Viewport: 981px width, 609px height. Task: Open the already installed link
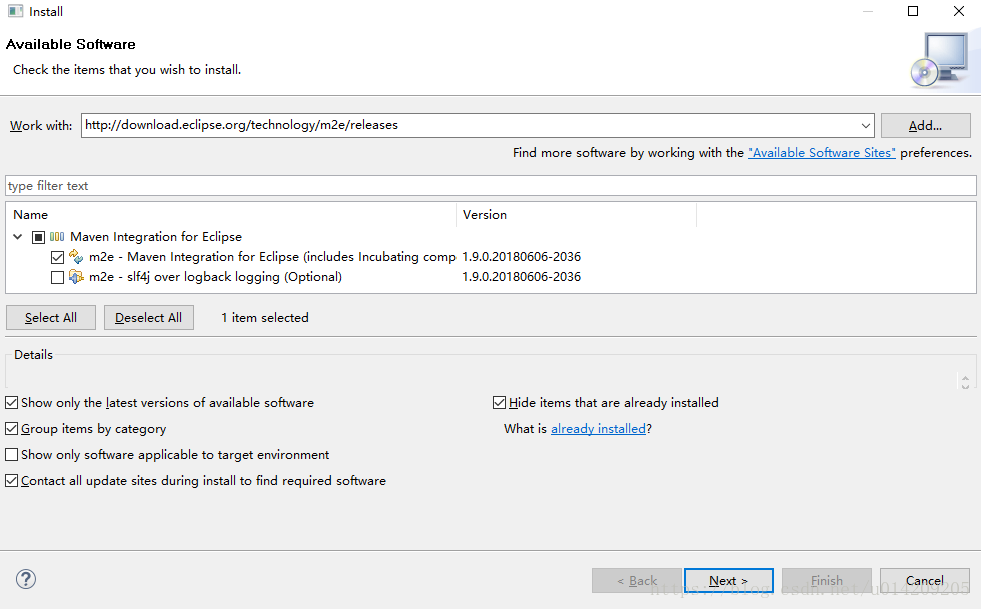click(598, 429)
